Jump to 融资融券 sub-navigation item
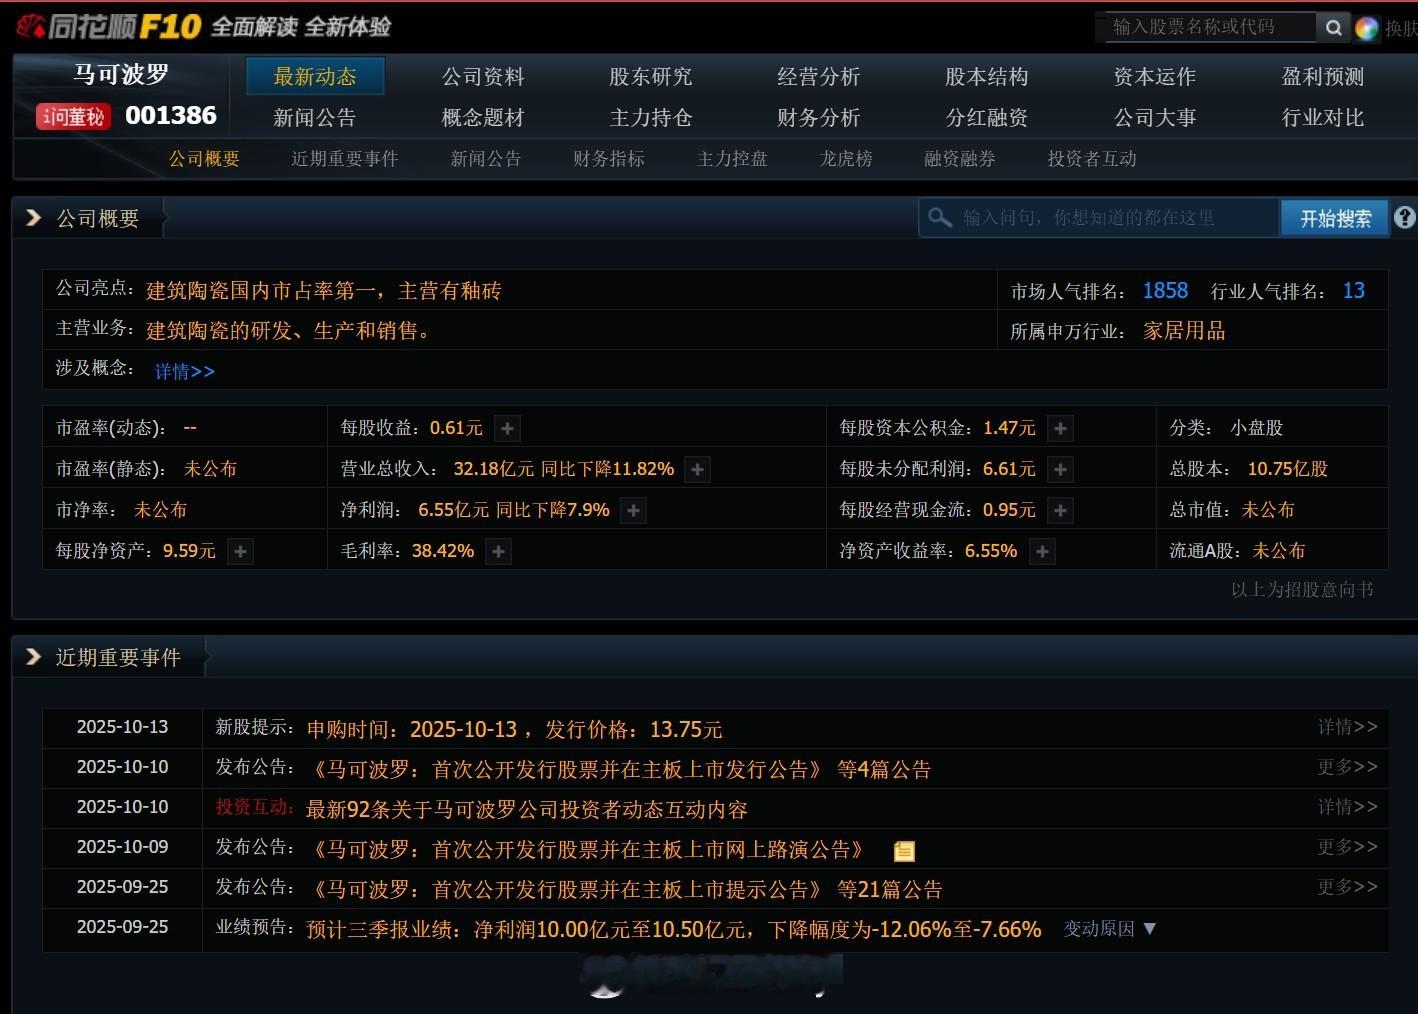Viewport: 1418px width, 1014px height. 960,159
